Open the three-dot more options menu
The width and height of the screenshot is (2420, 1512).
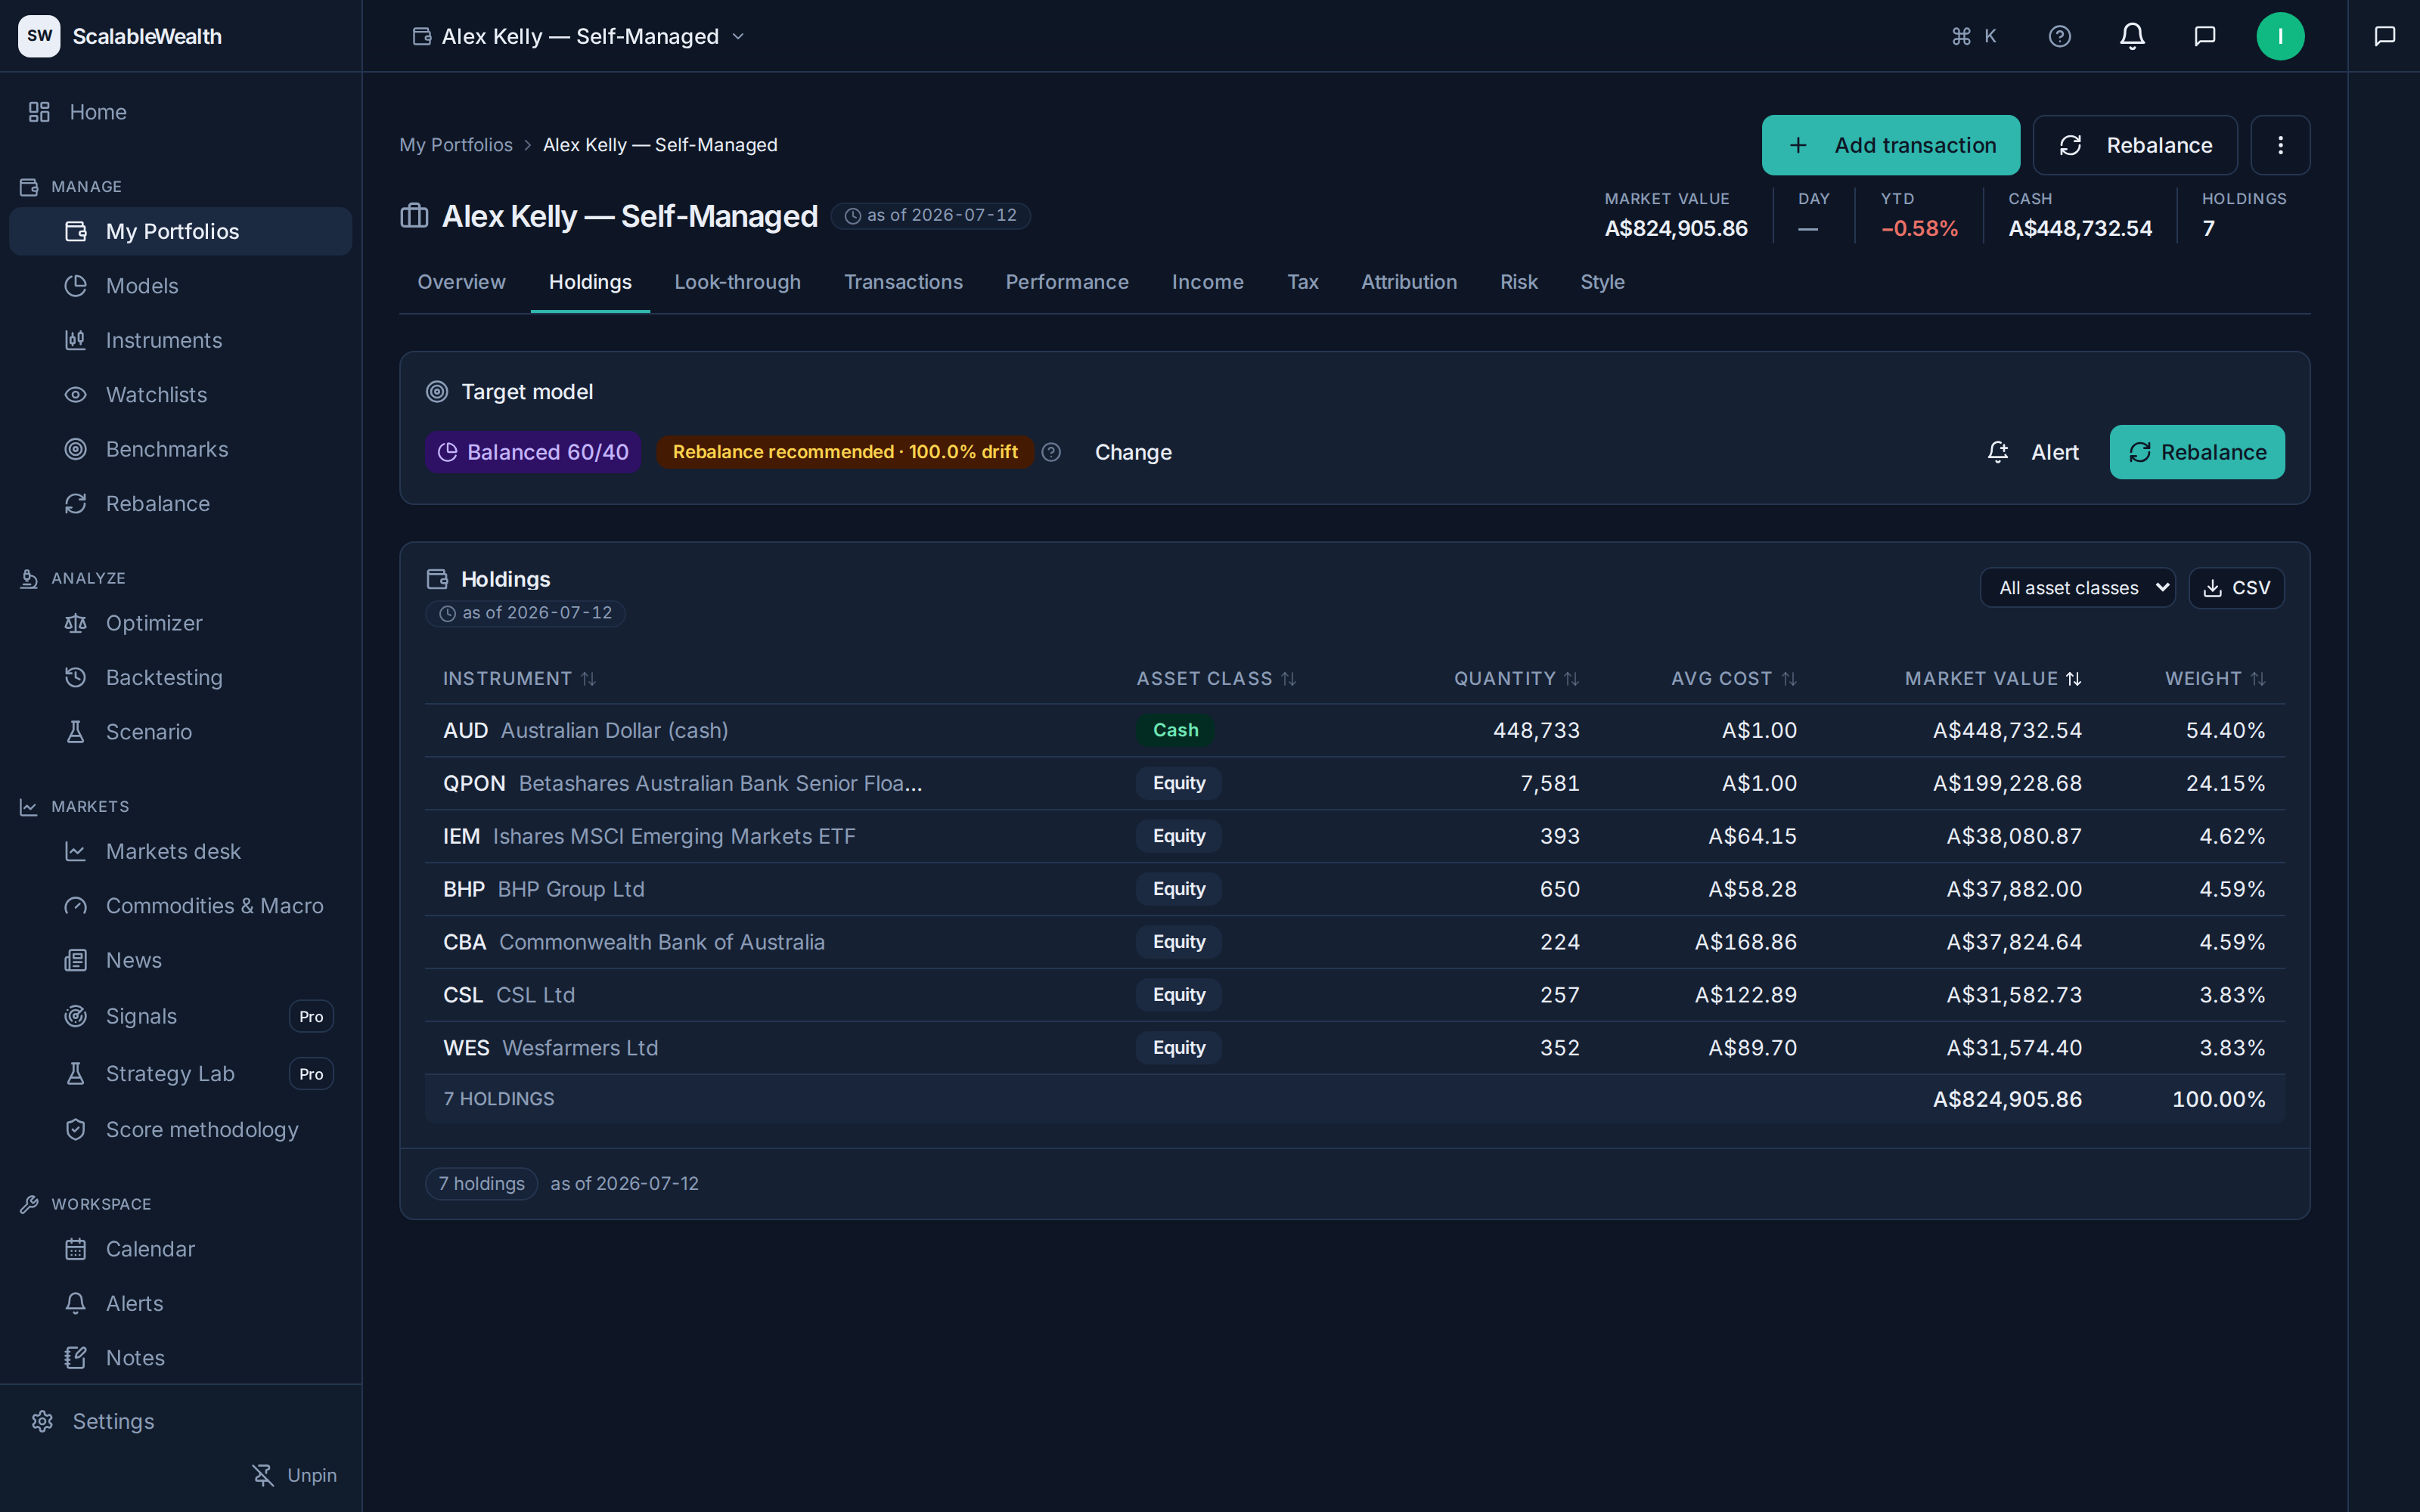click(x=2280, y=145)
